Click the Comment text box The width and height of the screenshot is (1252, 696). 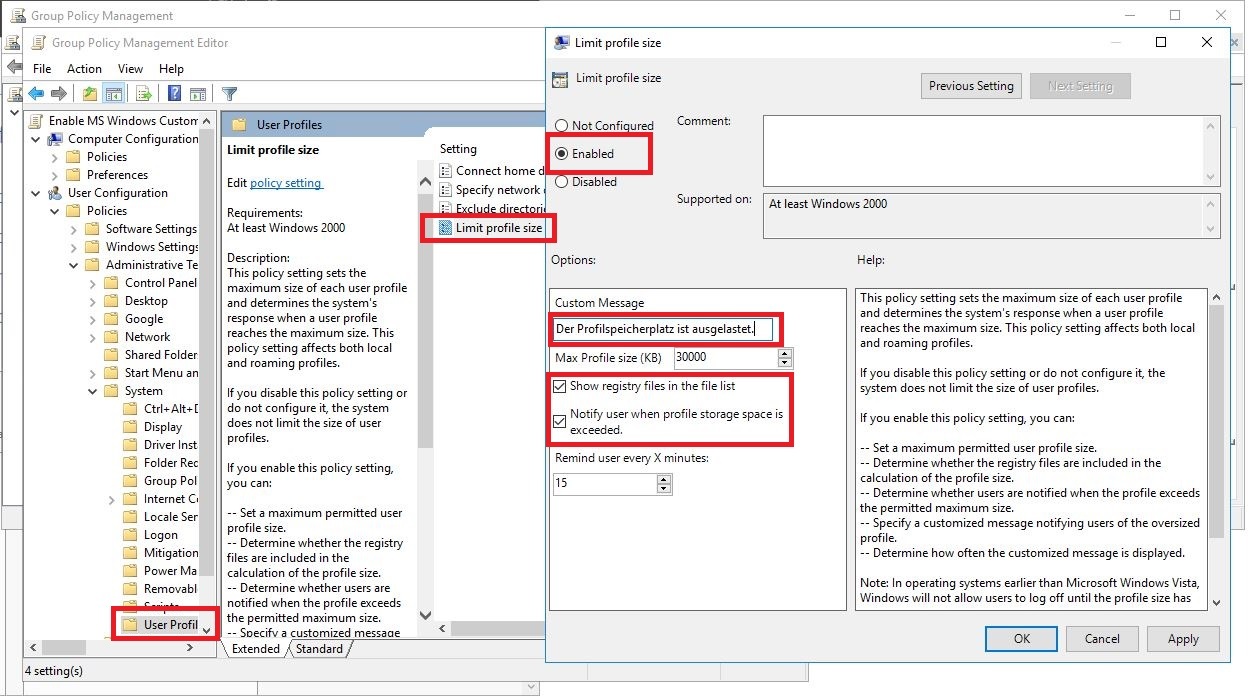click(983, 150)
